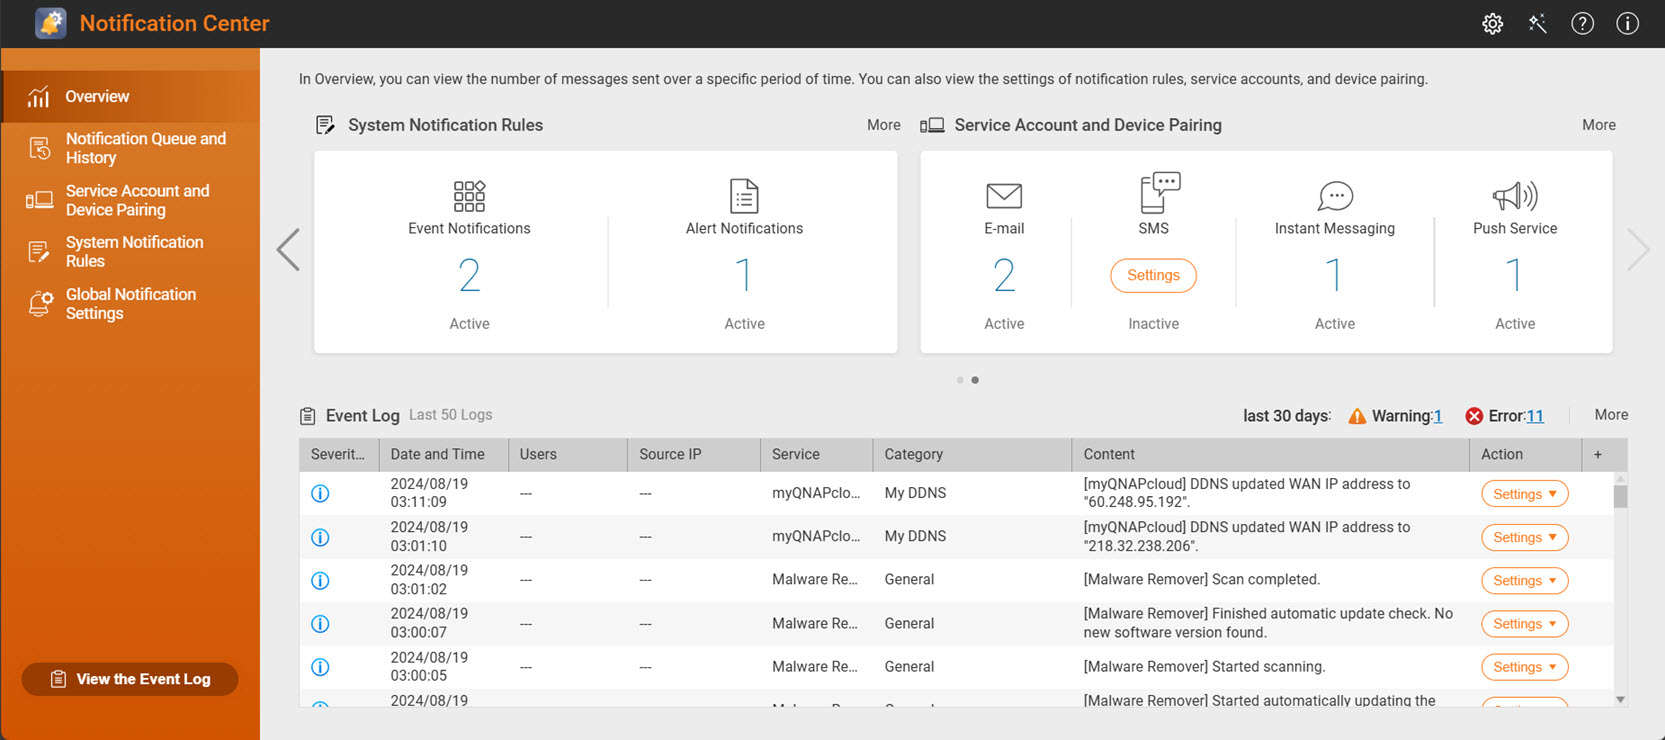Image resolution: width=1665 pixels, height=740 pixels.
Task: Click the Notification Center bell app logo
Action: point(51,23)
